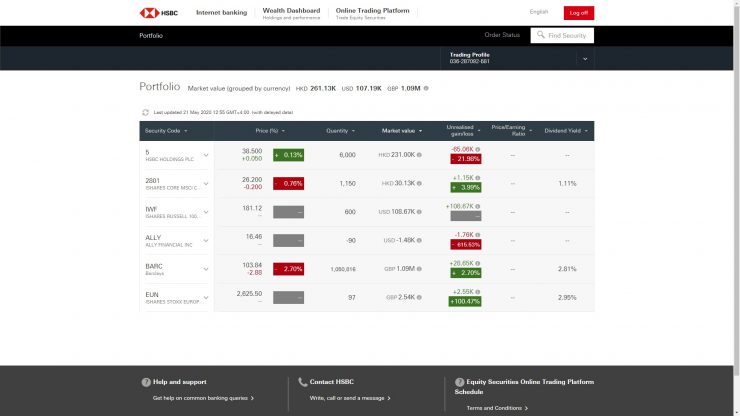Click info icon beside -85.06K unrealised loss

click(x=478, y=149)
